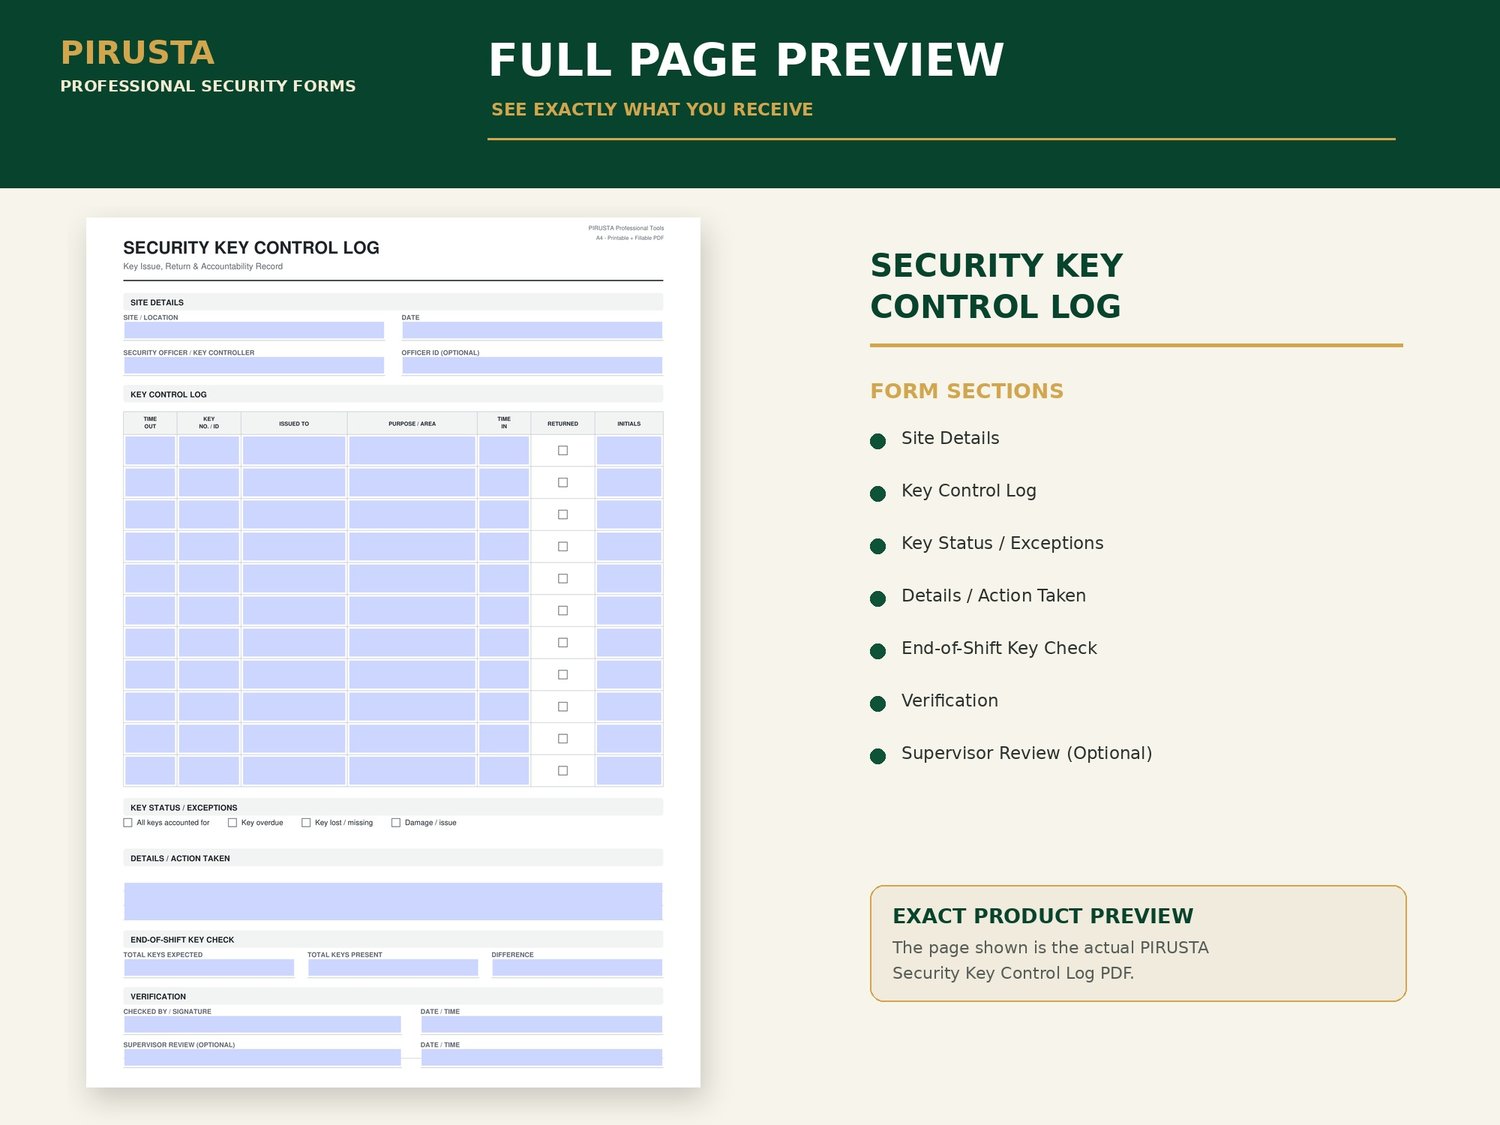Click the Total Keys Present field

pyautogui.click(x=393, y=968)
